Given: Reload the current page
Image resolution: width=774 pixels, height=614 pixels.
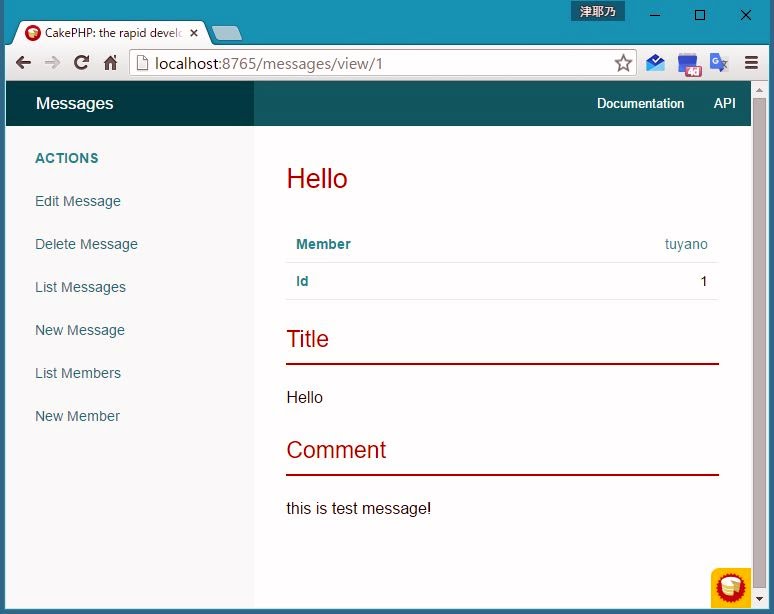Looking at the screenshot, I should [x=82, y=63].
